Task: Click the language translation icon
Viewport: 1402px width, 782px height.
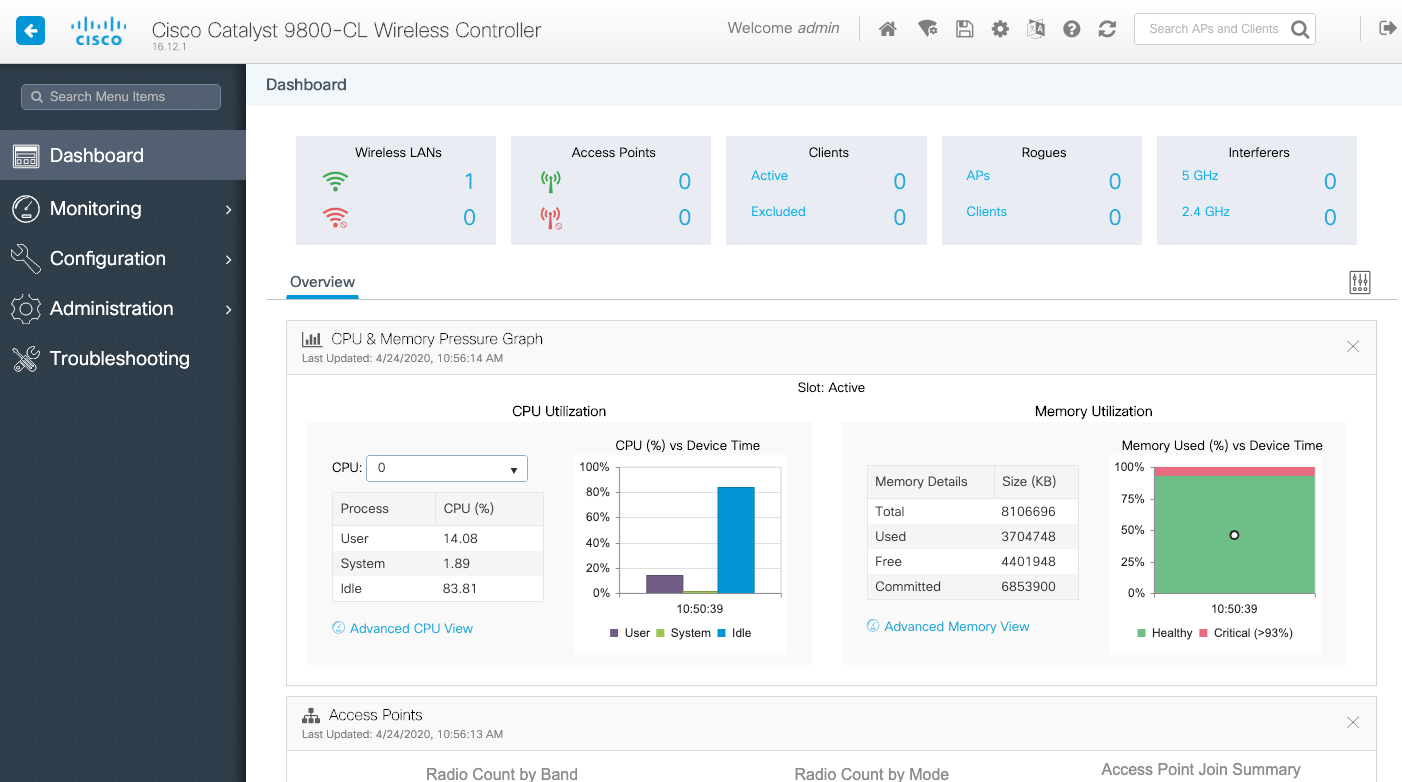Action: (1036, 29)
